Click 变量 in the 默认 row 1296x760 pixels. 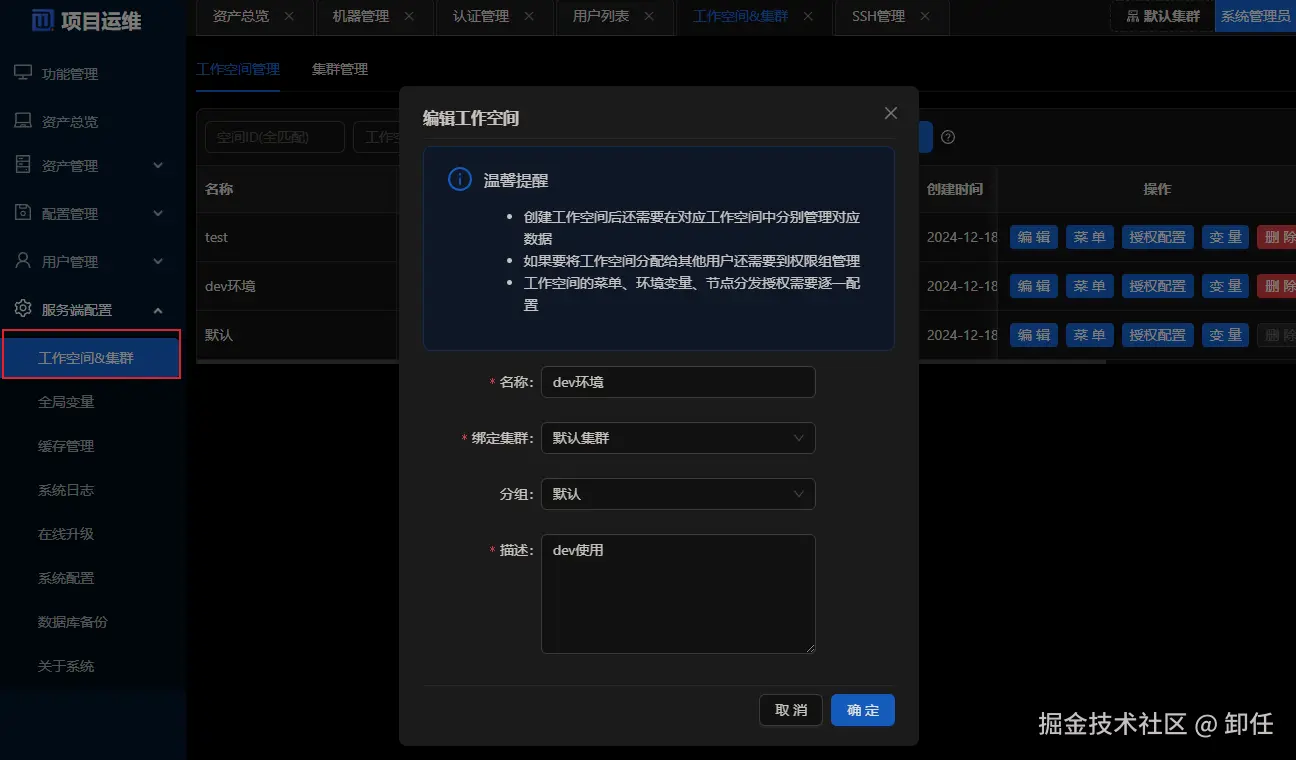click(1226, 335)
